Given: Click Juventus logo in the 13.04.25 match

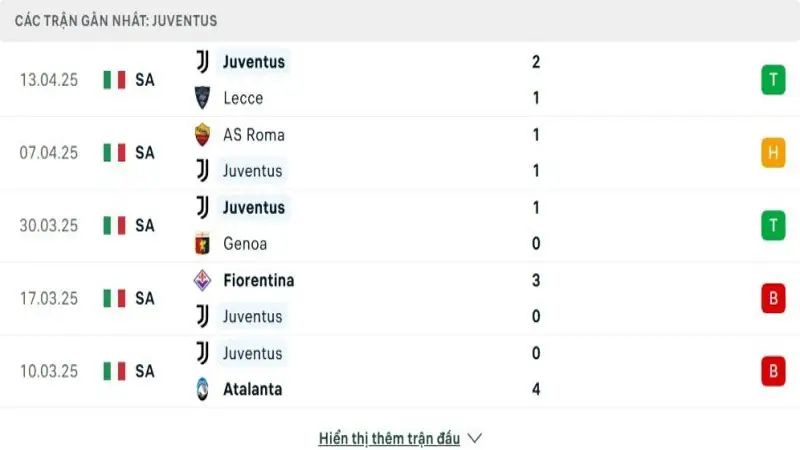Looking at the screenshot, I should (203, 62).
